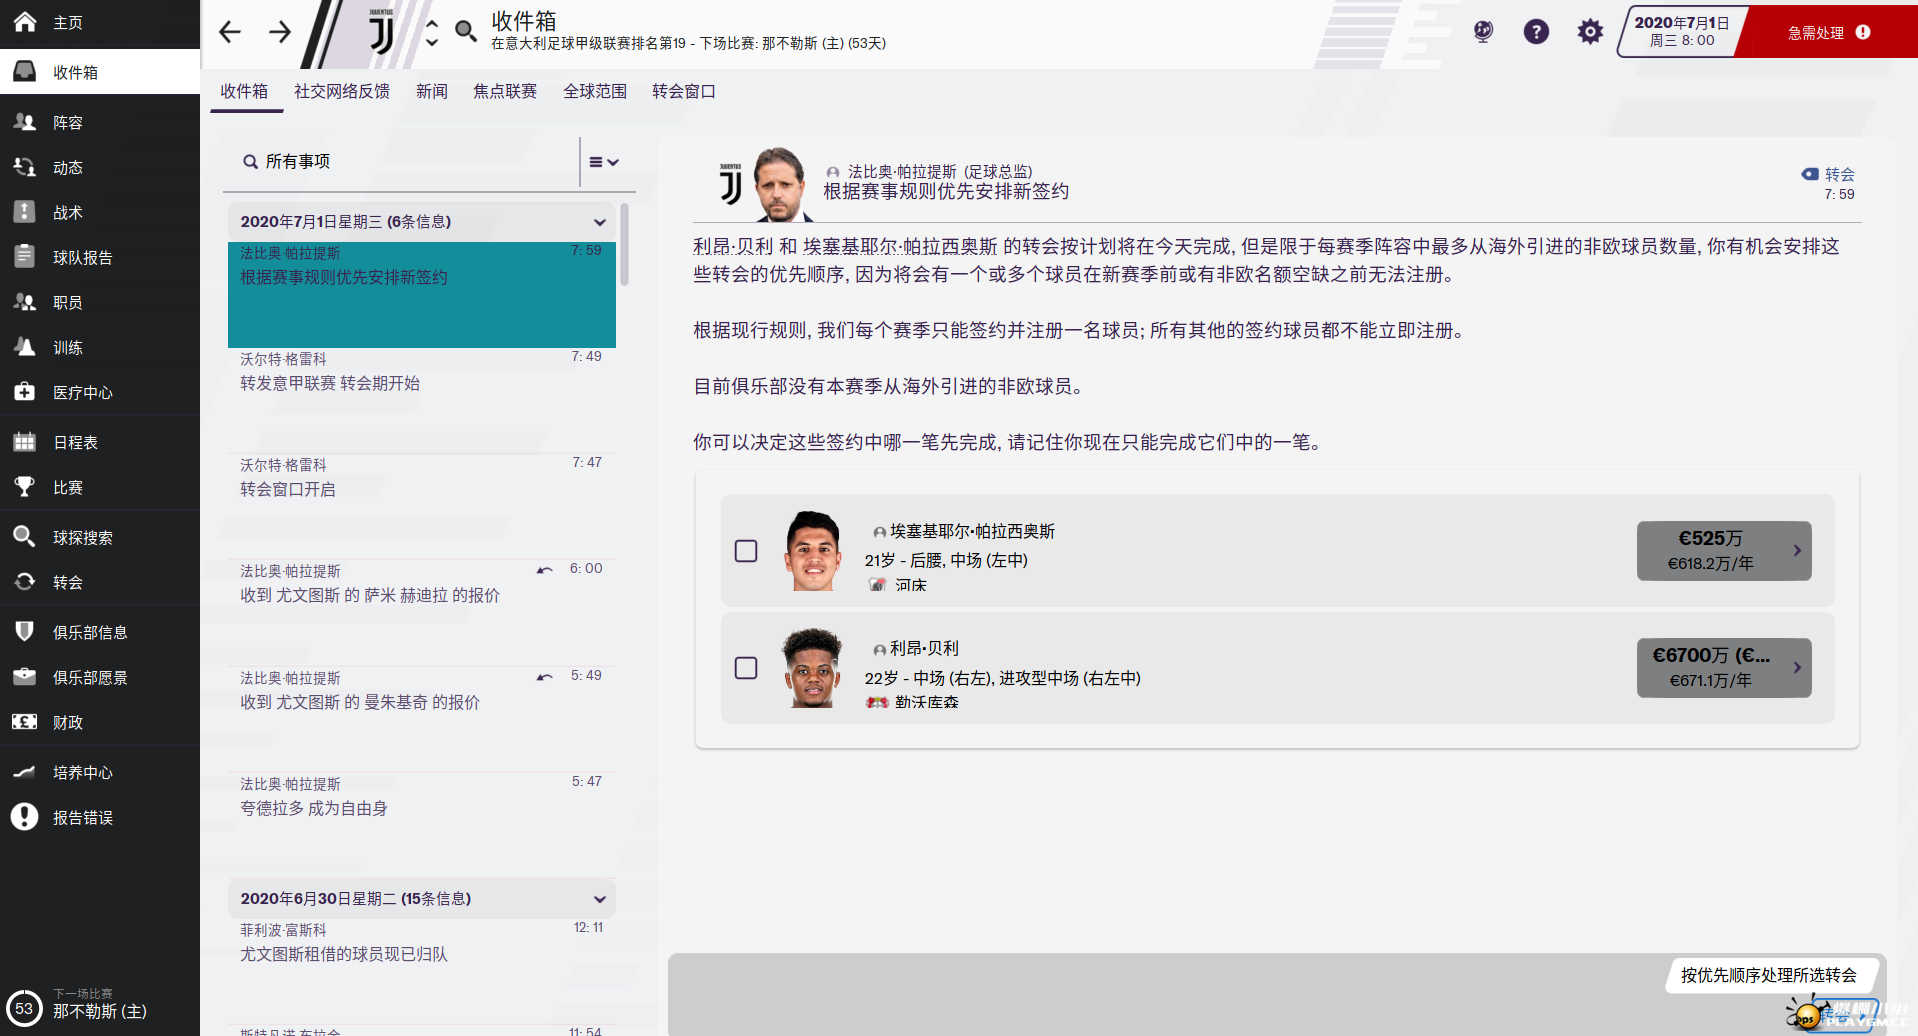This screenshot has height=1036, width=1918.
Task: Tick the checkbox for 利昂·贝利
Action: coord(746,668)
